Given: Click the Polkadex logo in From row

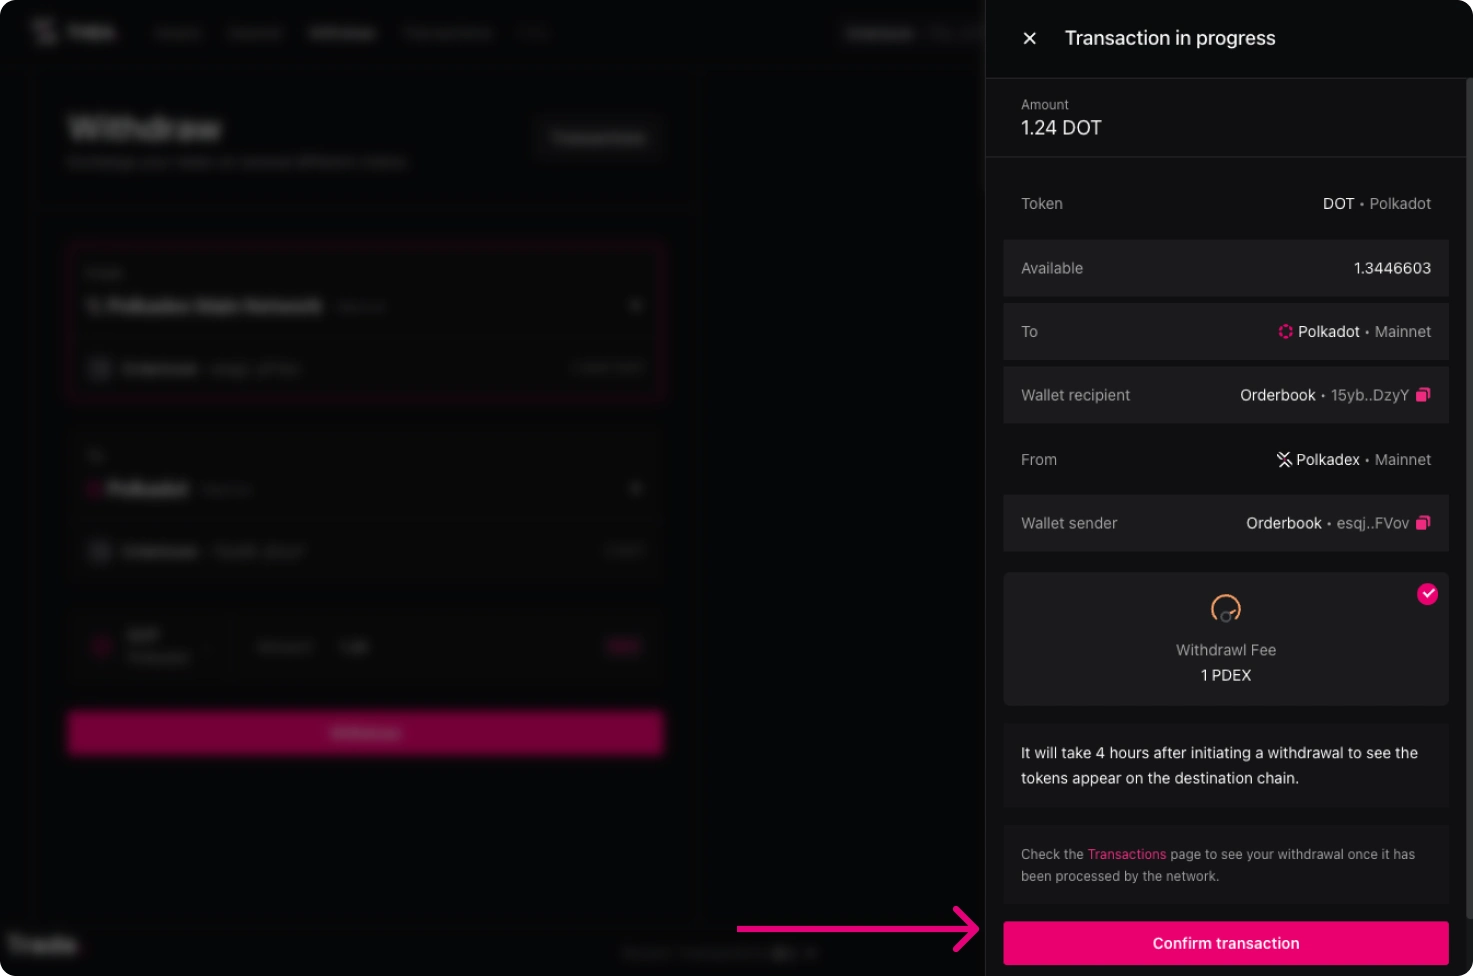Looking at the screenshot, I should pyautogui.click(x=1284, y=460).
